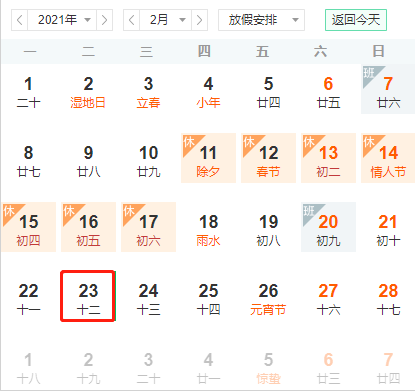The height and width of the screenshot is (391, 415).
Task: Select February 15 初四 rest day
Action: [x=28, y=227]
